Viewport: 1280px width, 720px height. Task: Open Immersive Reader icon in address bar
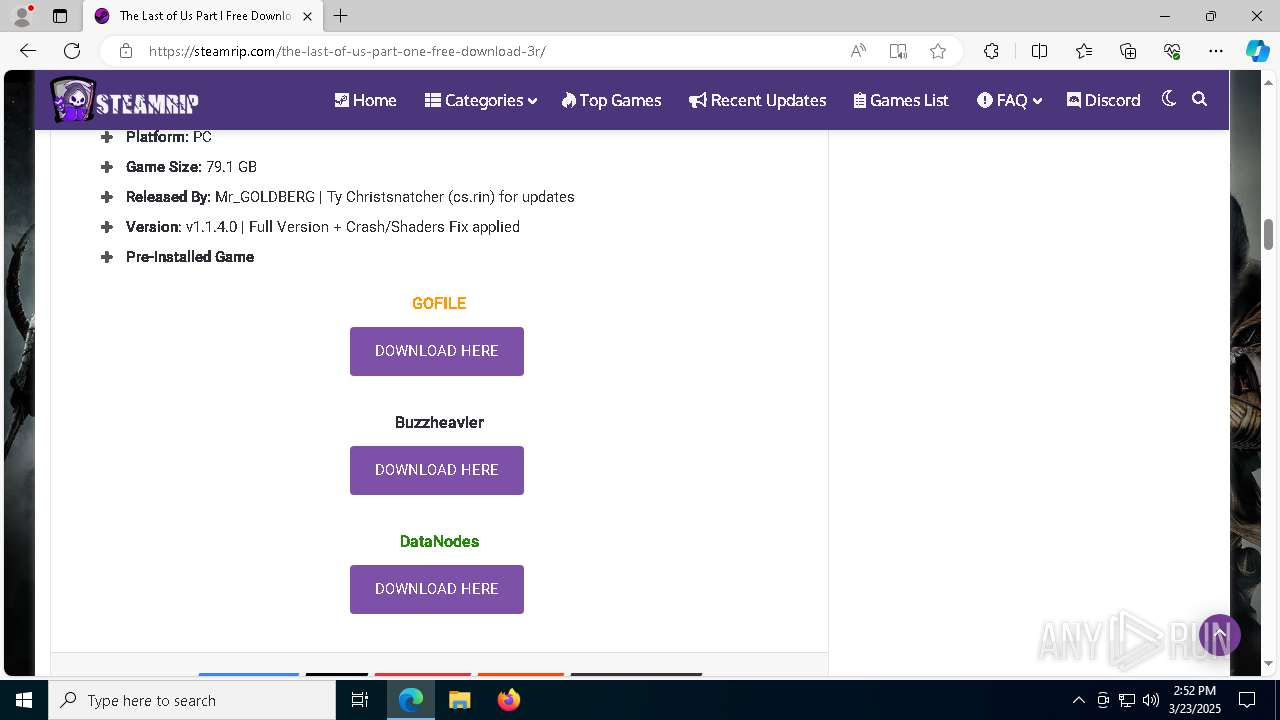pyautogui.click(x=898, y=51)
